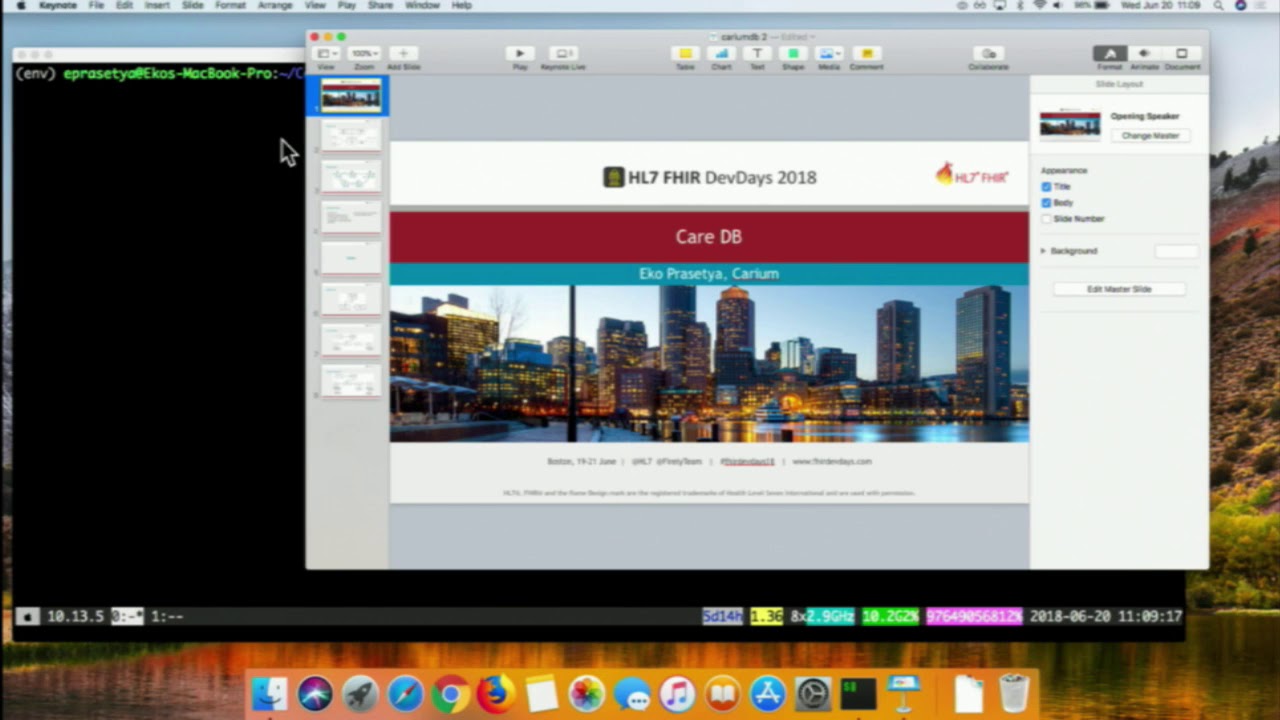The height and width of the screenshot is (720, 1280).
Task: Open Keynote Live from toolbar
Action: 563,54
